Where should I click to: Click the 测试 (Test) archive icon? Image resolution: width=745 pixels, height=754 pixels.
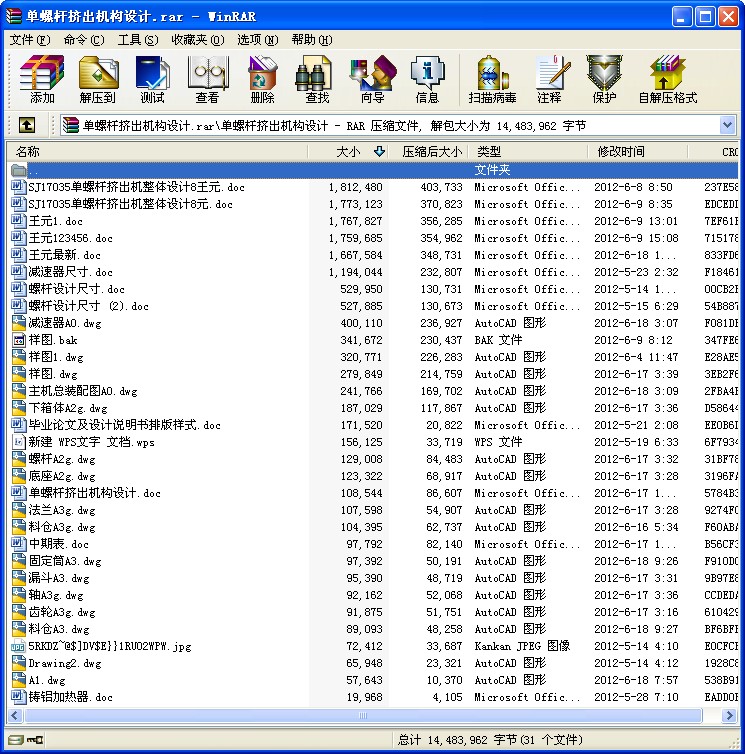(x=152, y=79)
